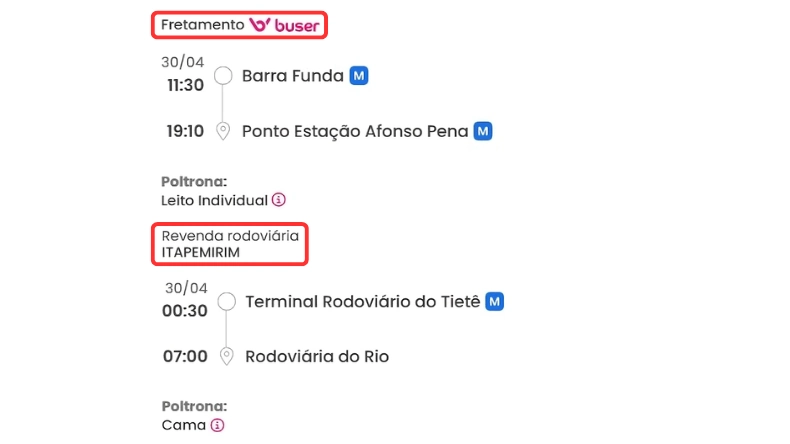Open info icon next to Cama
The width and height of the screenshot is (790, 444).
click(x=217, y=425)
